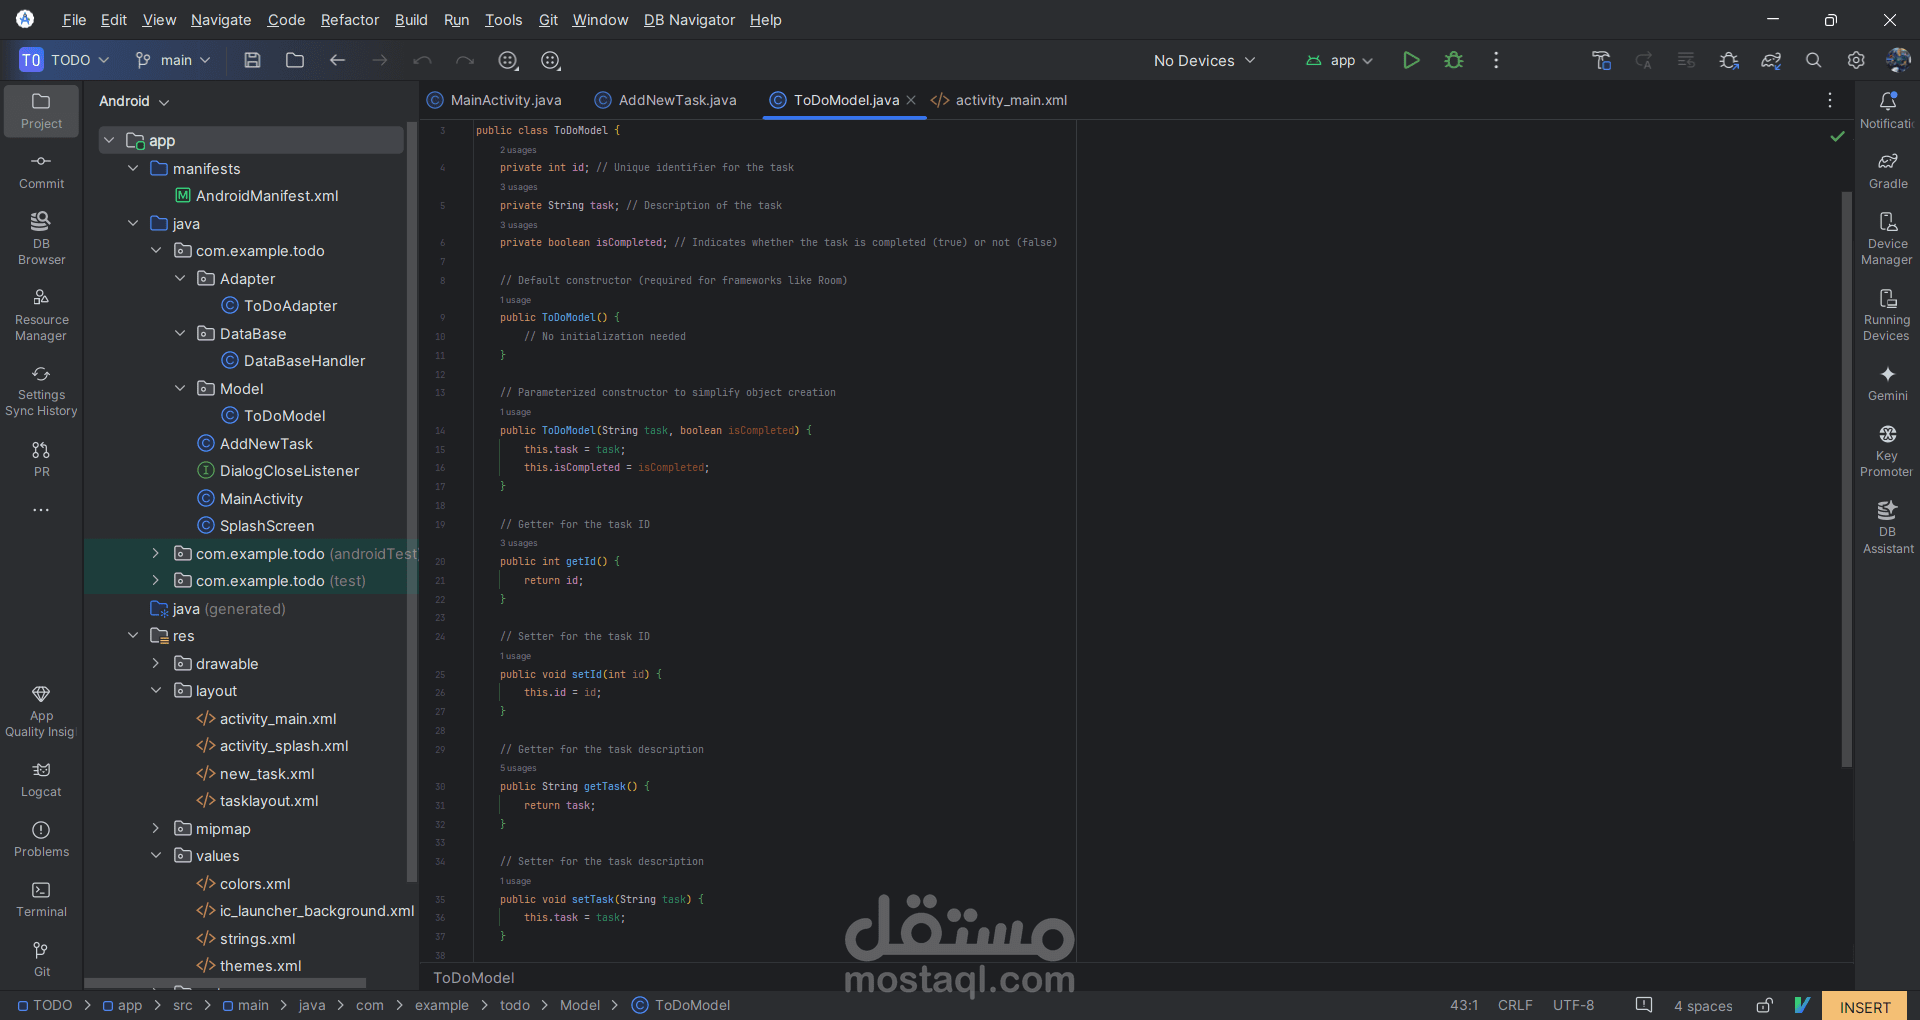Start debugging with the bug icon
The width and height of the screenshot is (1920, 1020).
tap(1454, 60)
